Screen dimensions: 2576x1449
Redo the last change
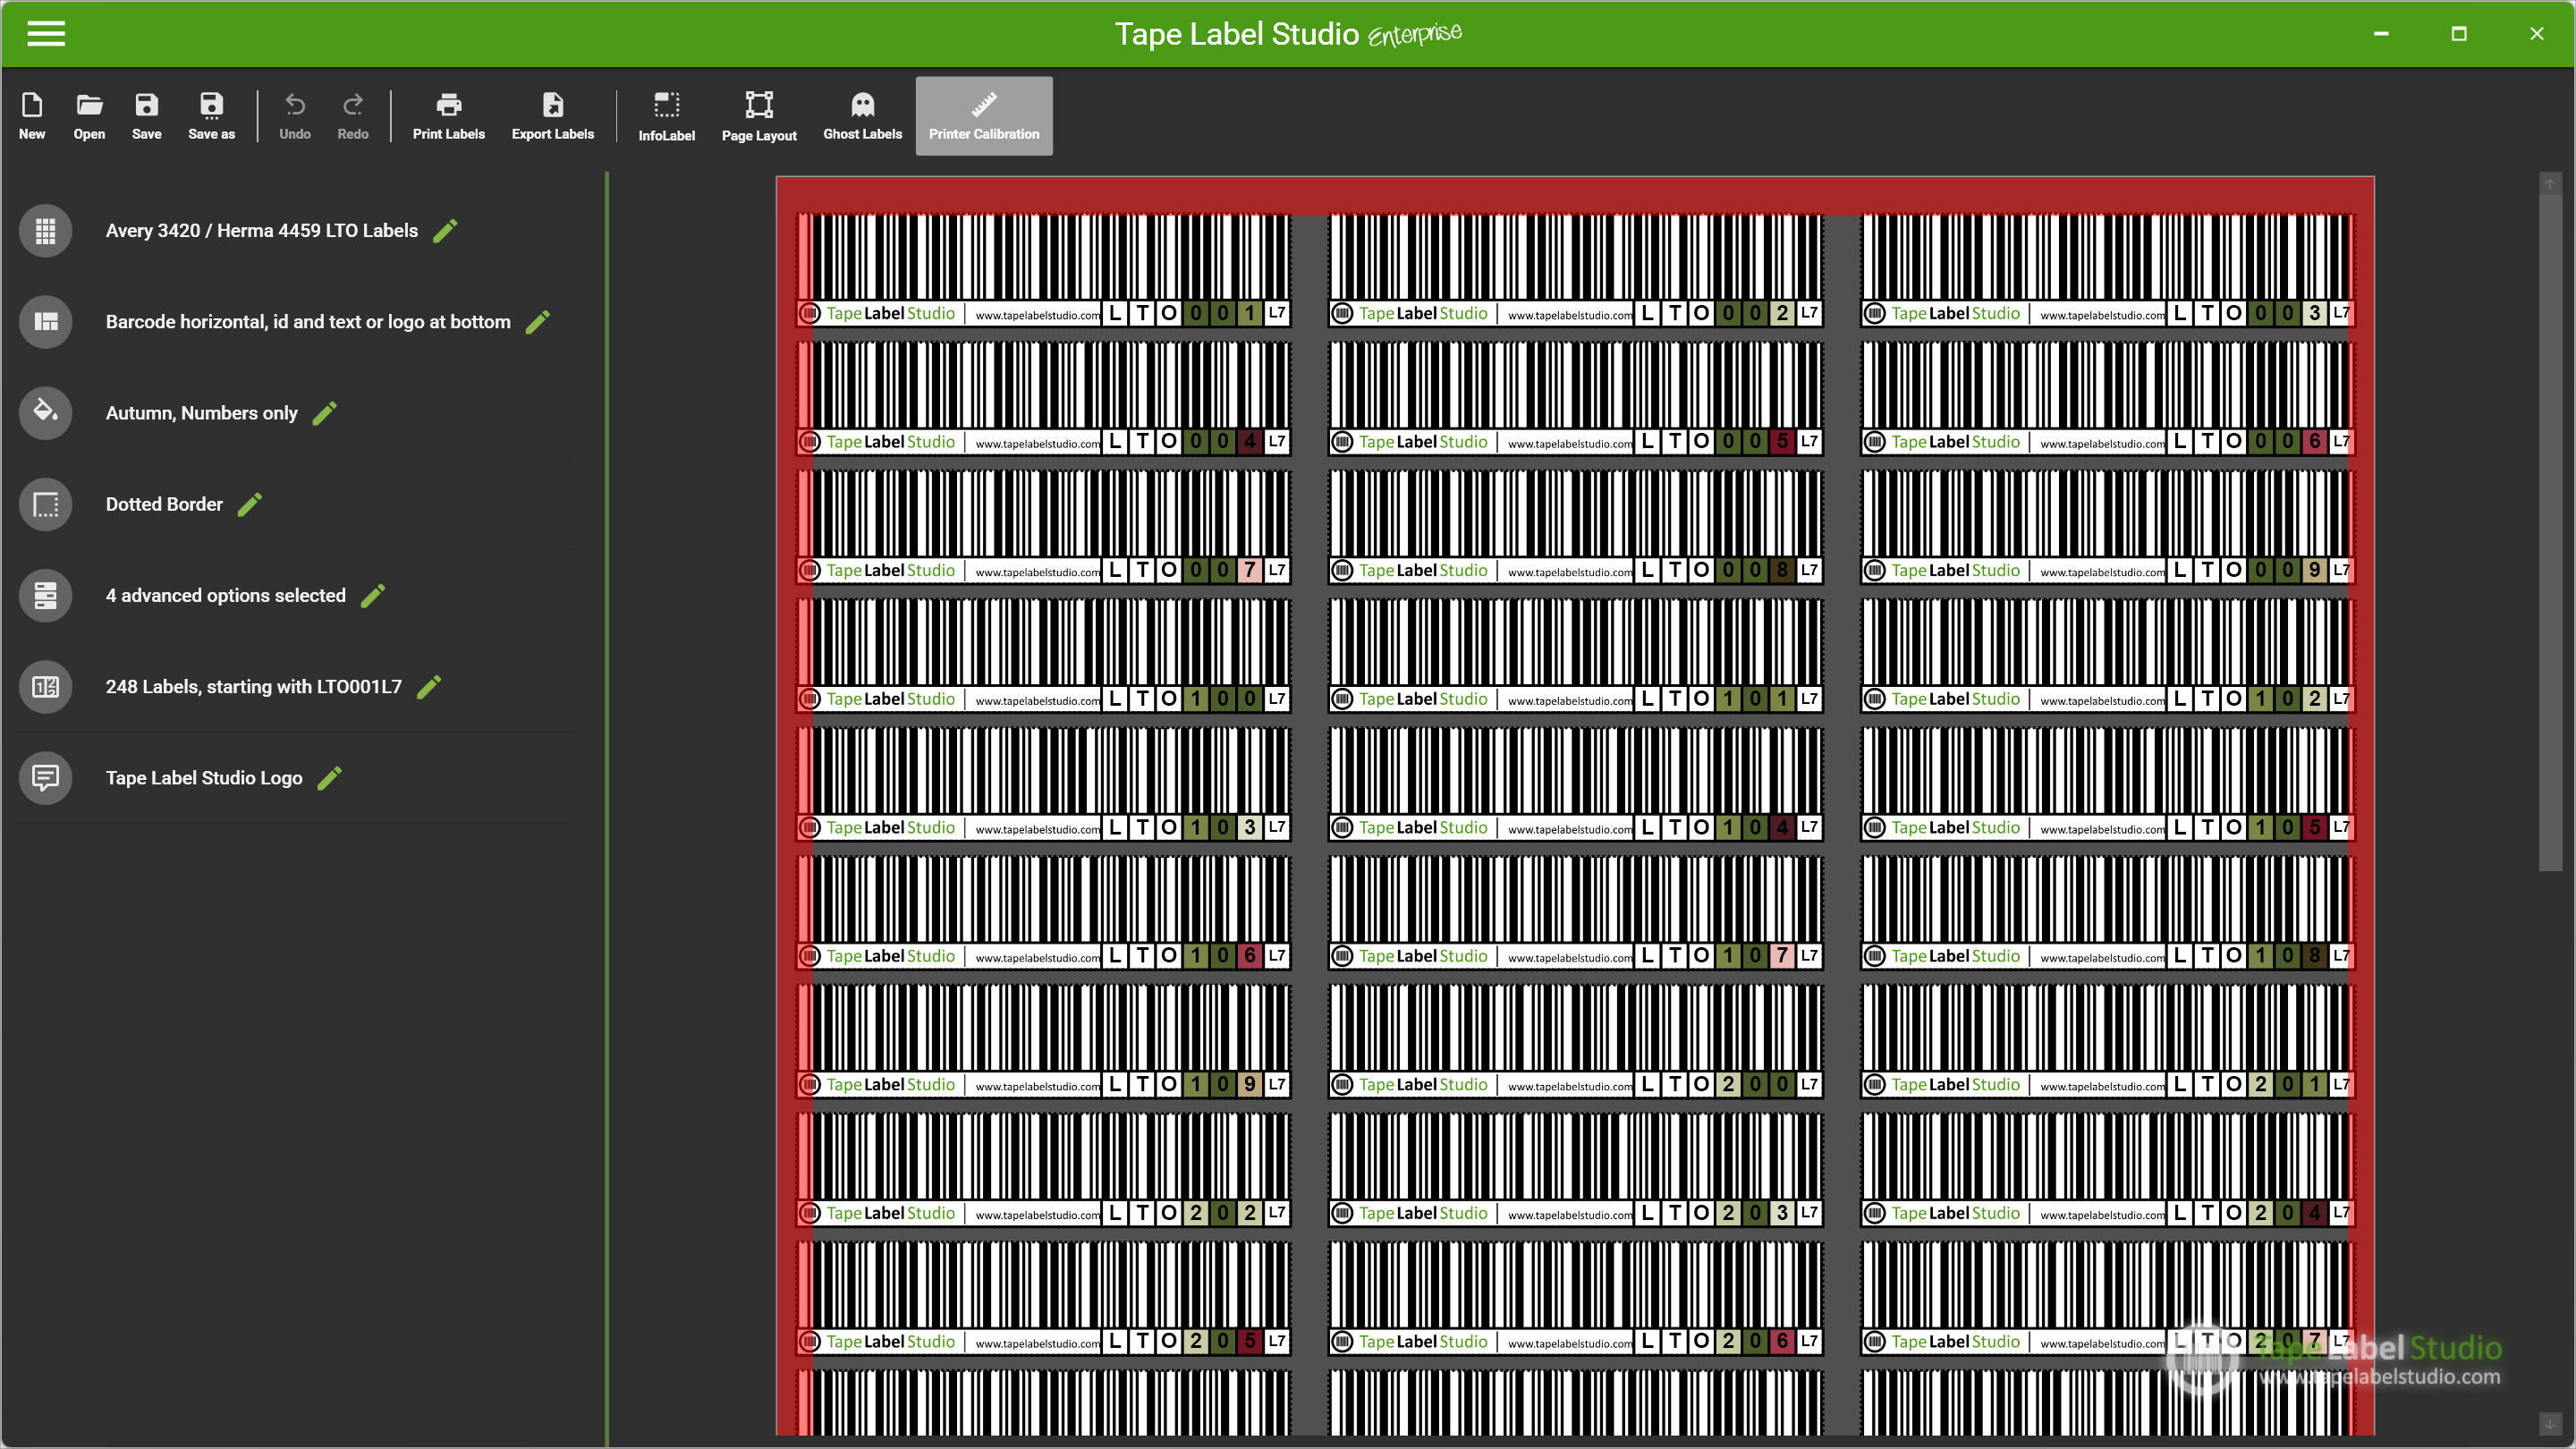(352, 116)
